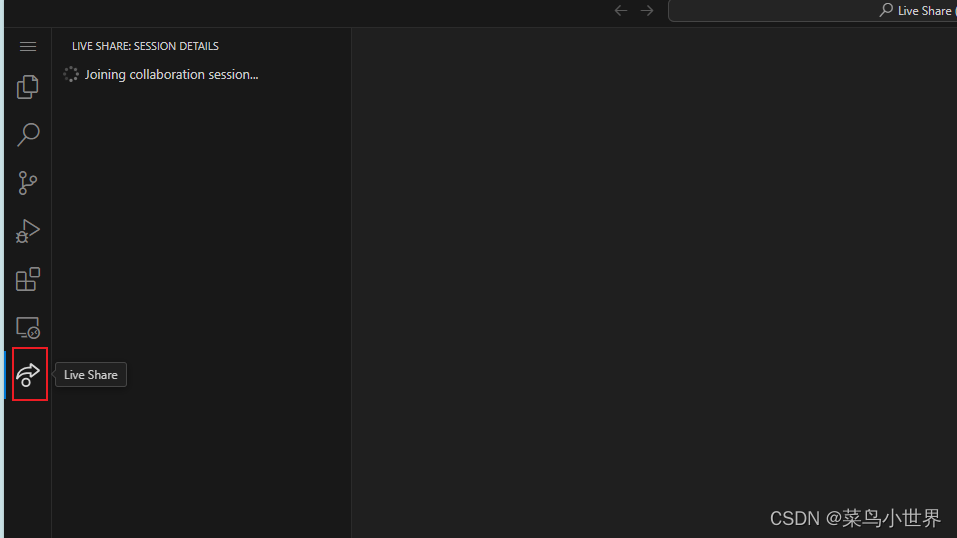
Task: Click the 'LIVE SHARE: SESSION DETAILS' panel title
Action: [145, 46]
